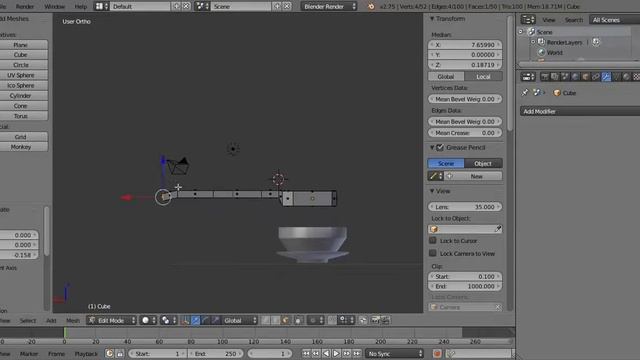Image resolution: width=640 pixels, height=360 pixels.
Task: Open the Render Layers properties tab icon
Action: 555,77
